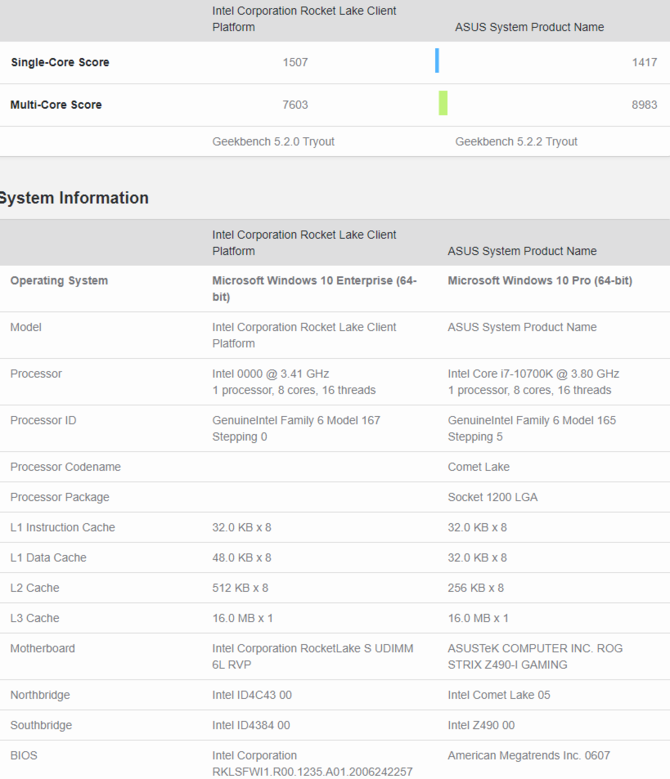Click Geekbench 5.2.0 Tryout version text
670x779 pixels.
pos(273,142)
